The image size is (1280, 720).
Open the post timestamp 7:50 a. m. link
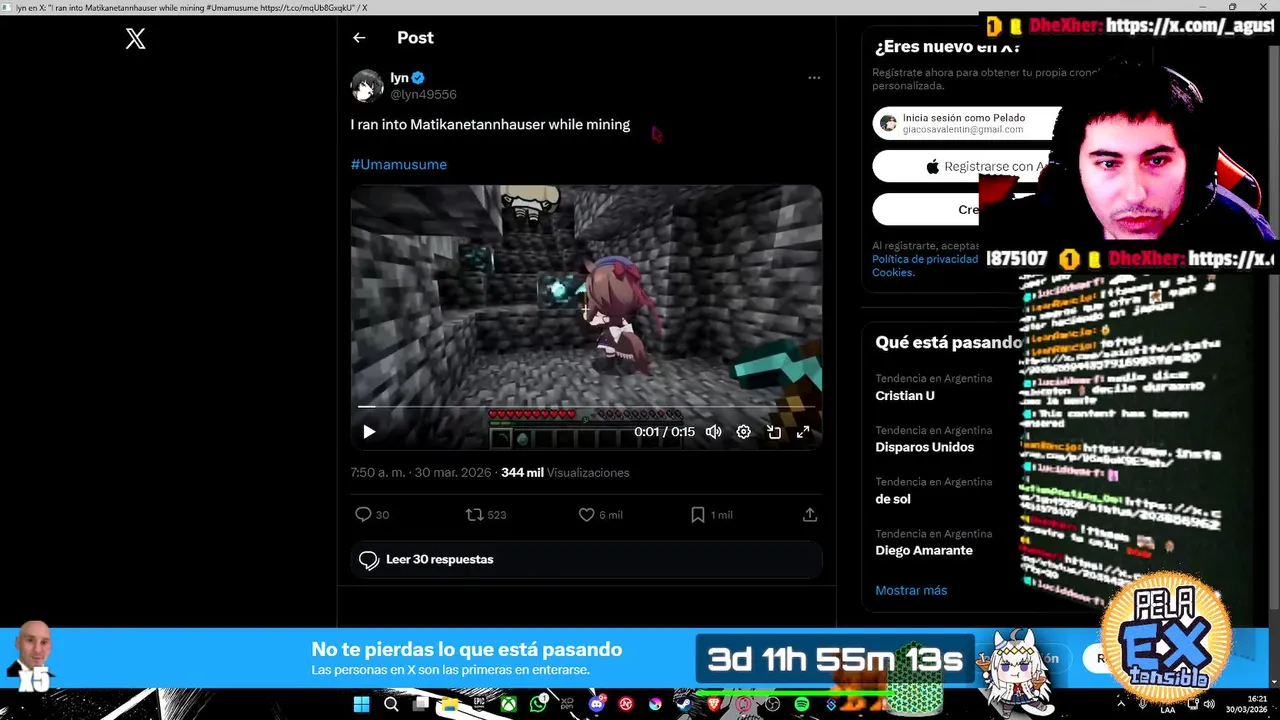click(419, 472)
